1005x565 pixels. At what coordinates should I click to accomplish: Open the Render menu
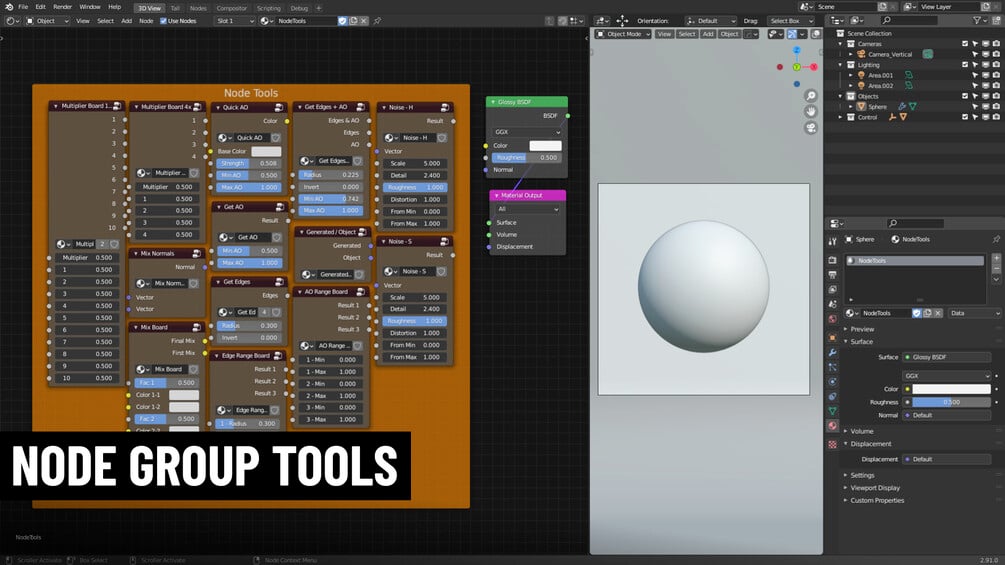pyautogui.click(x=62, y=7)
